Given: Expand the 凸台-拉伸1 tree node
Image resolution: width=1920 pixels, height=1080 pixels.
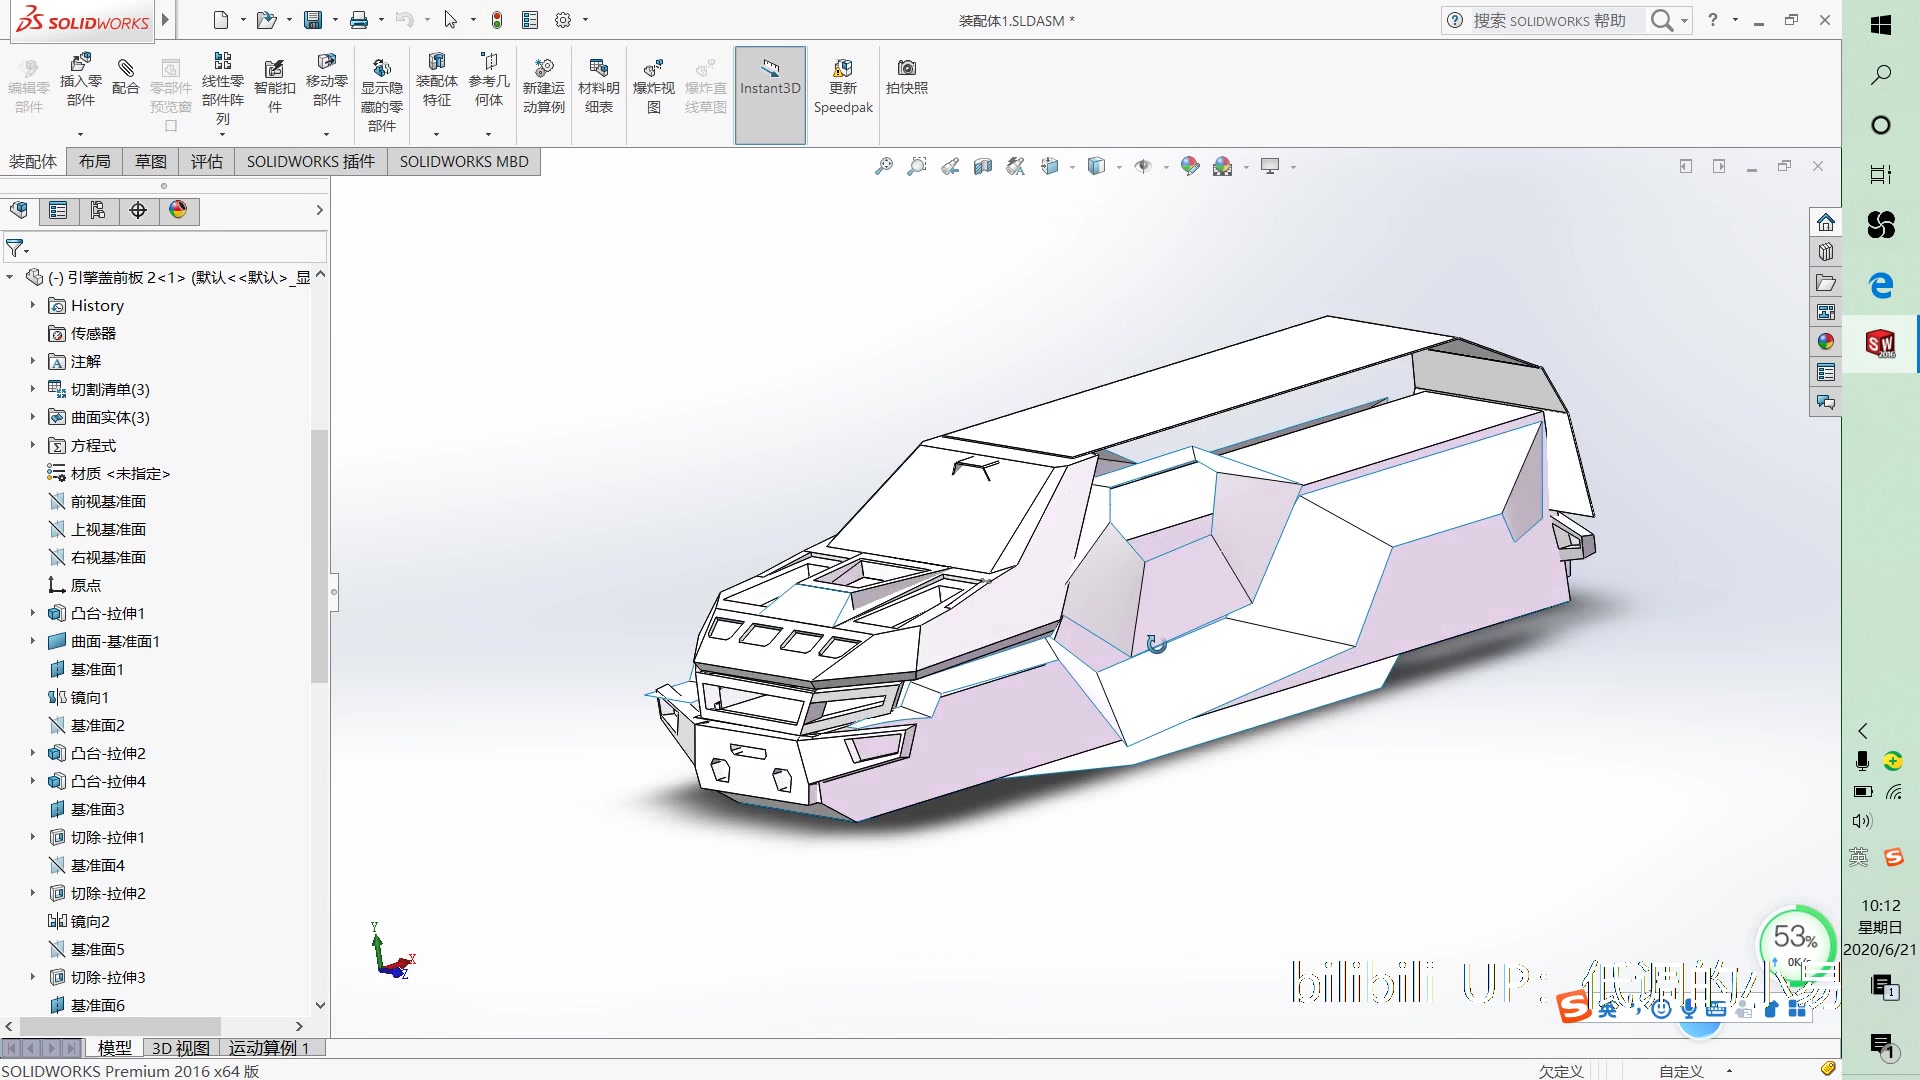Looking at the screenshot, I should pyautogui.click(x=29, y=613).
